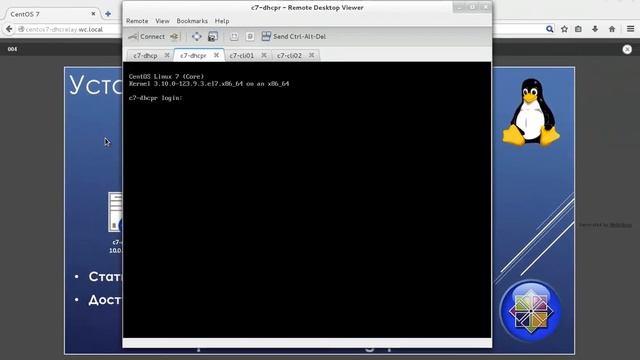This screenshot has width=640, height=360.
Task: Click the Tux penguin image on slide
Action: click(531, 112)
